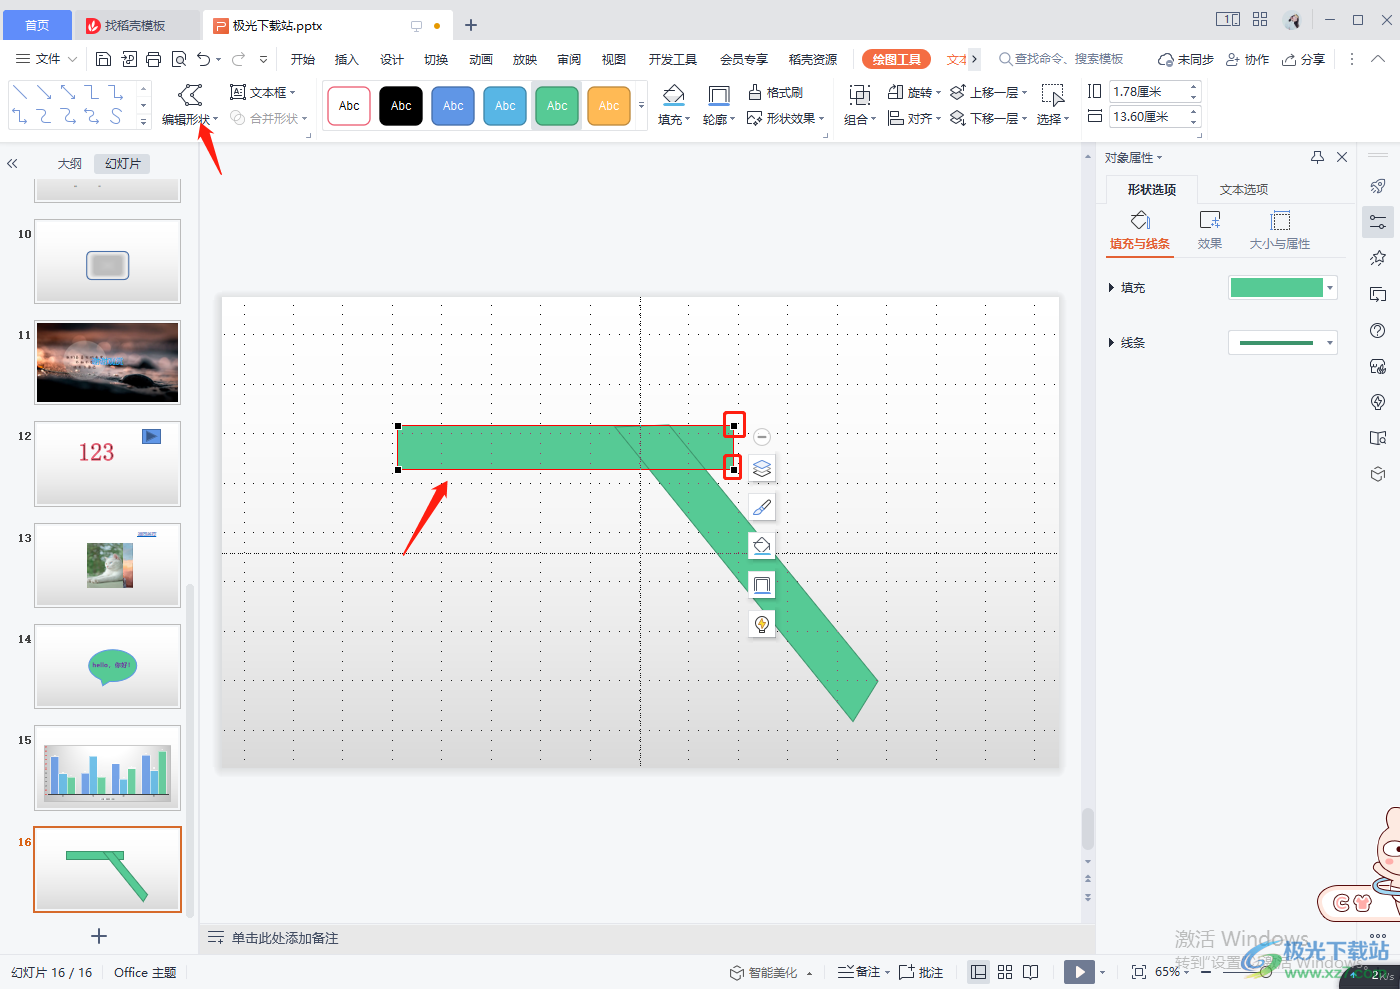Toggle 备注 notes pane in status bar

coord(863,972)
